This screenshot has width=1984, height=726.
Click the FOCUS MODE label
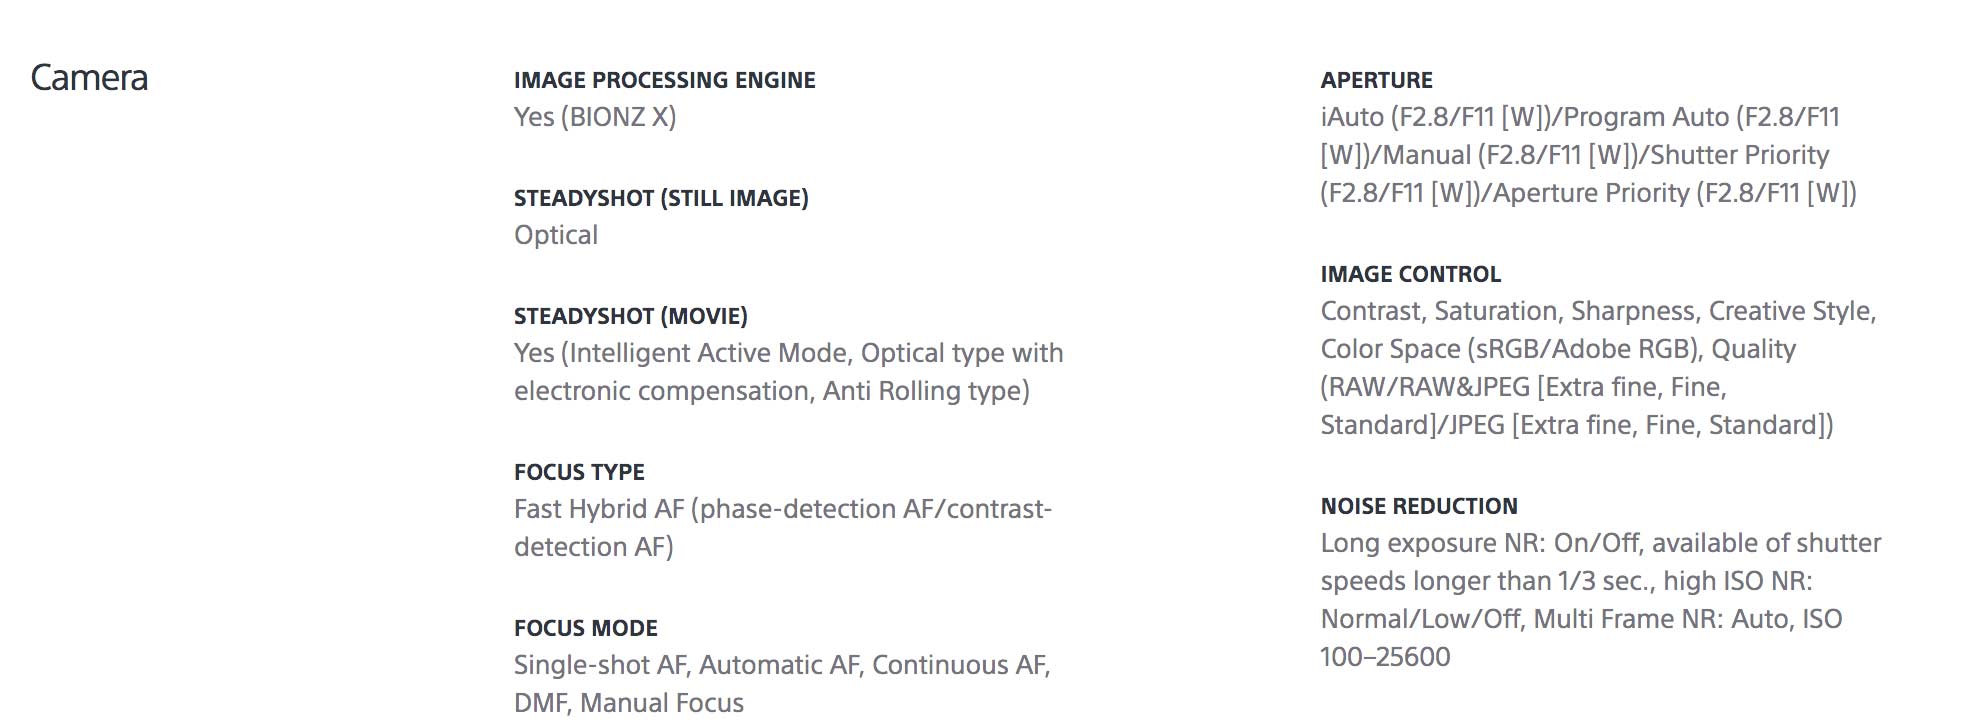[x=585, y=628]
